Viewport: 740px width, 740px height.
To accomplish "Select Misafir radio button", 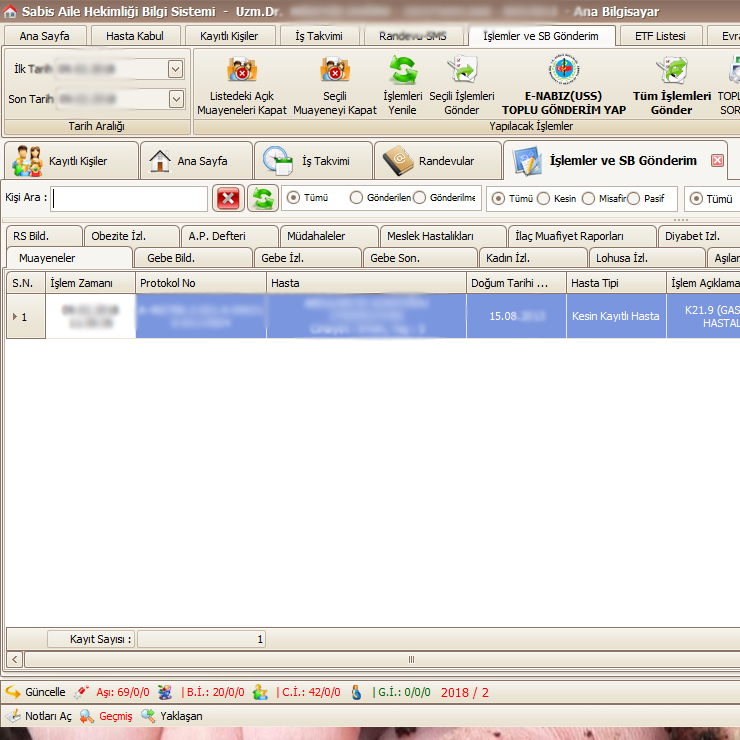I will 588,198.
